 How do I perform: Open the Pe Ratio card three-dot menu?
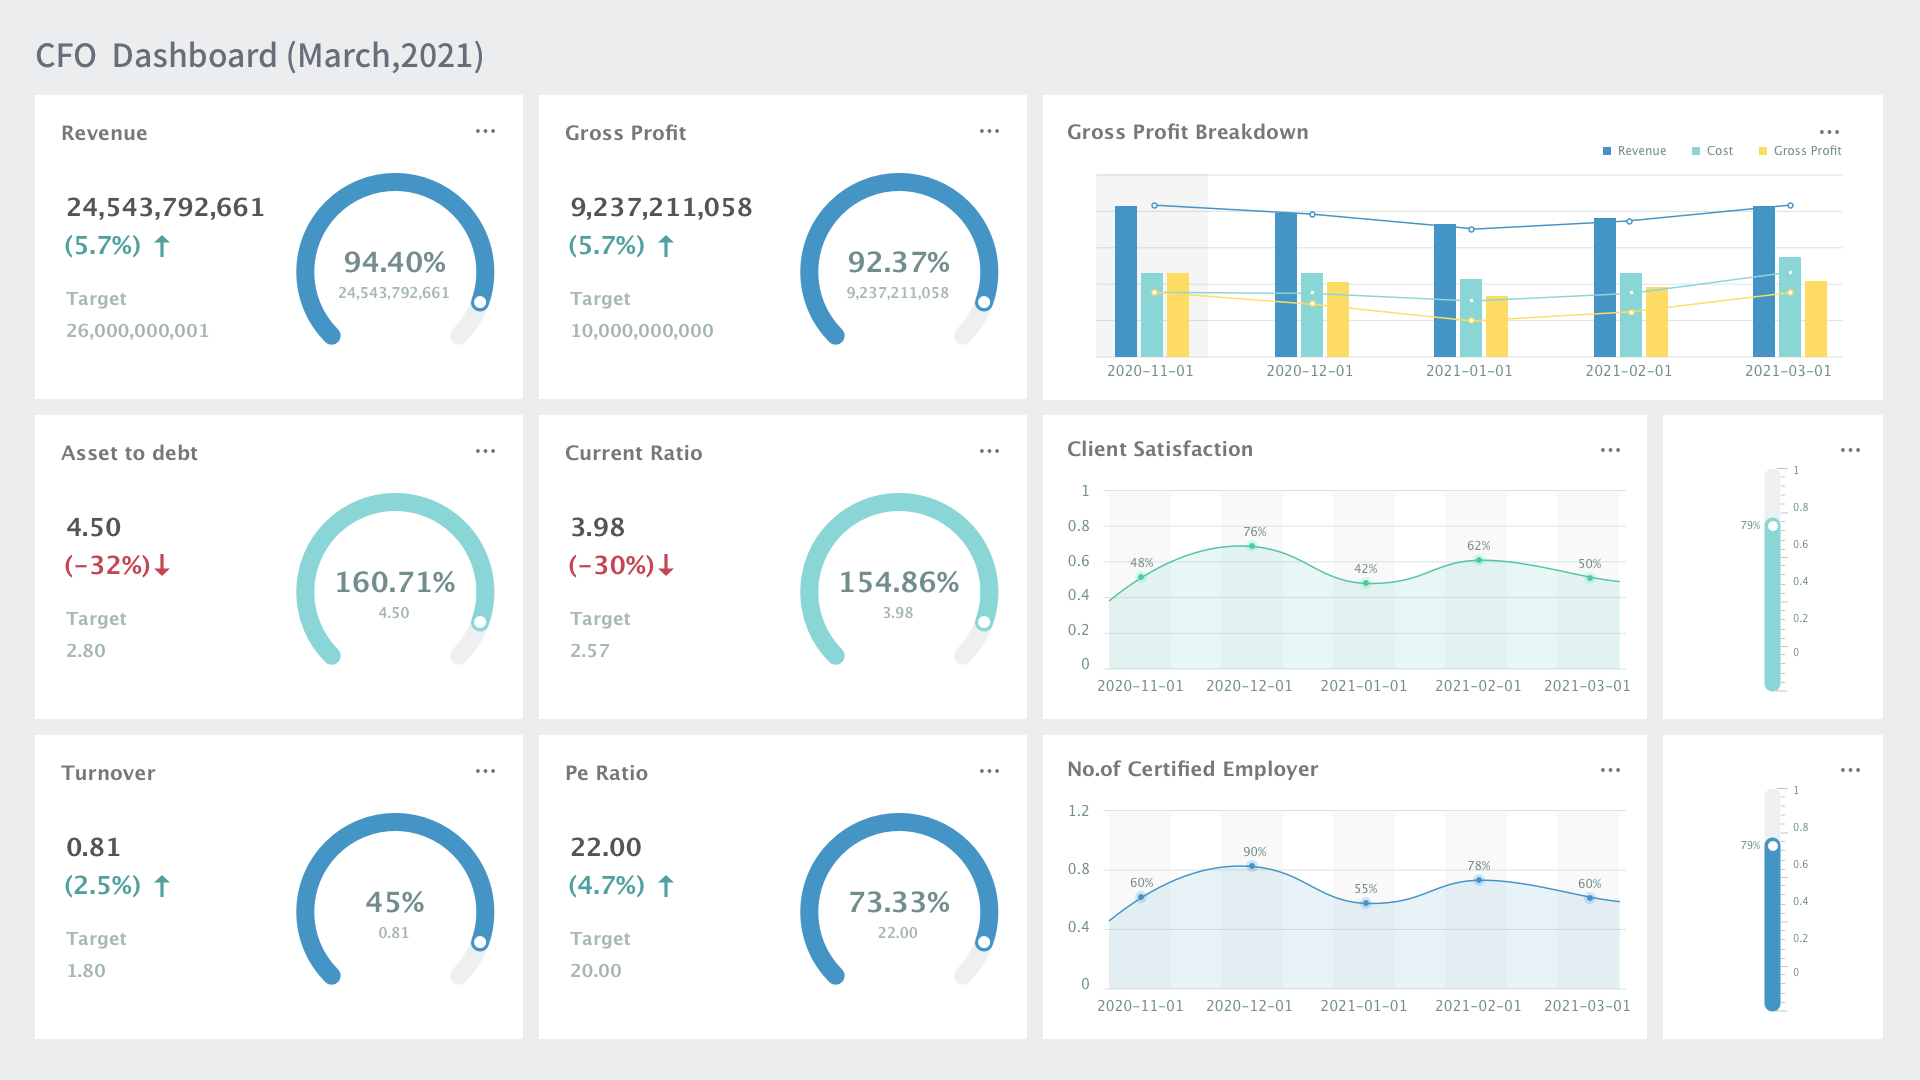click(x=989, y=771)
